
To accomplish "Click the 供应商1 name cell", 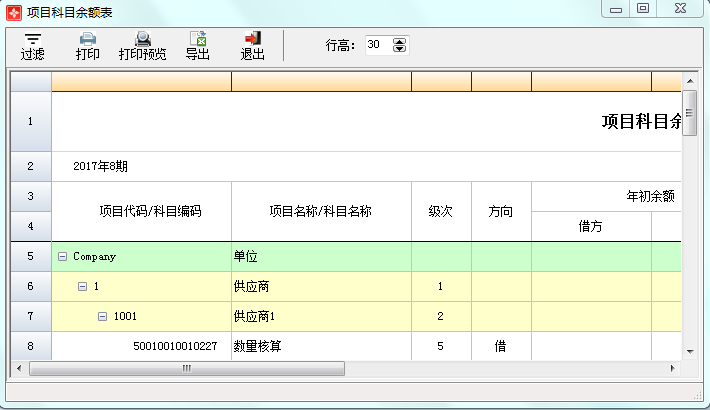I will (321, 316).
